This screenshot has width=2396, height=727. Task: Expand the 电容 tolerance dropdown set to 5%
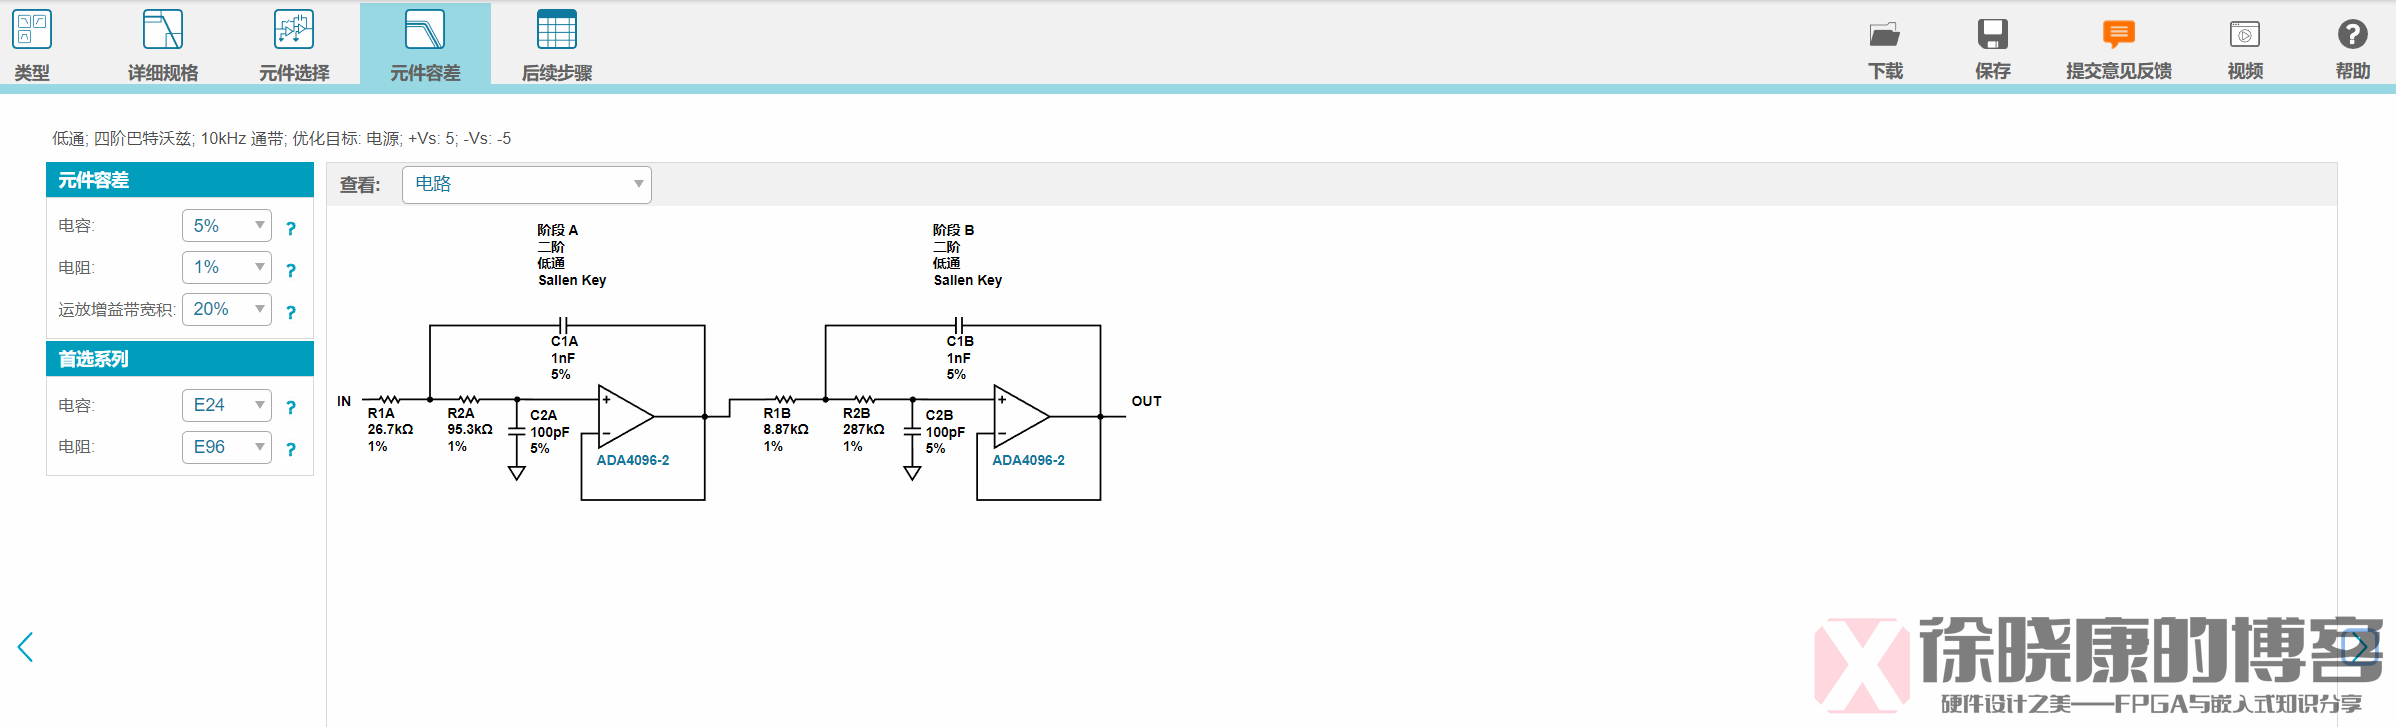[x=227, y=226]
